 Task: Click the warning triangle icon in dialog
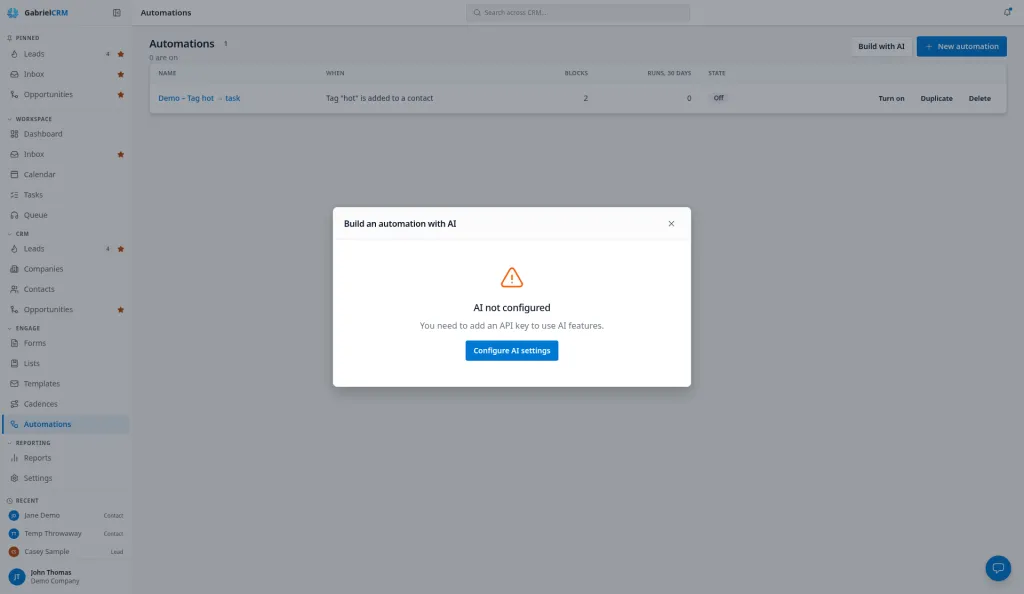(511, 277)
